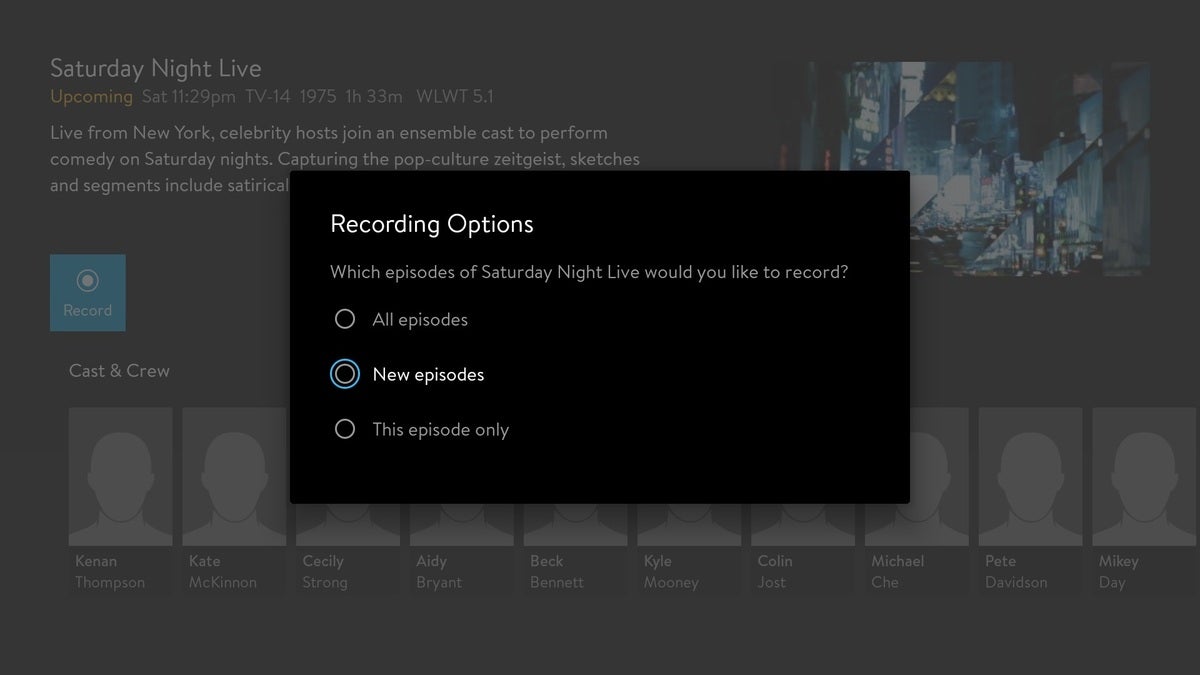The image size is (1200, 675).
Task: Click the Cast & Crew heading
Action: (119, 370)
